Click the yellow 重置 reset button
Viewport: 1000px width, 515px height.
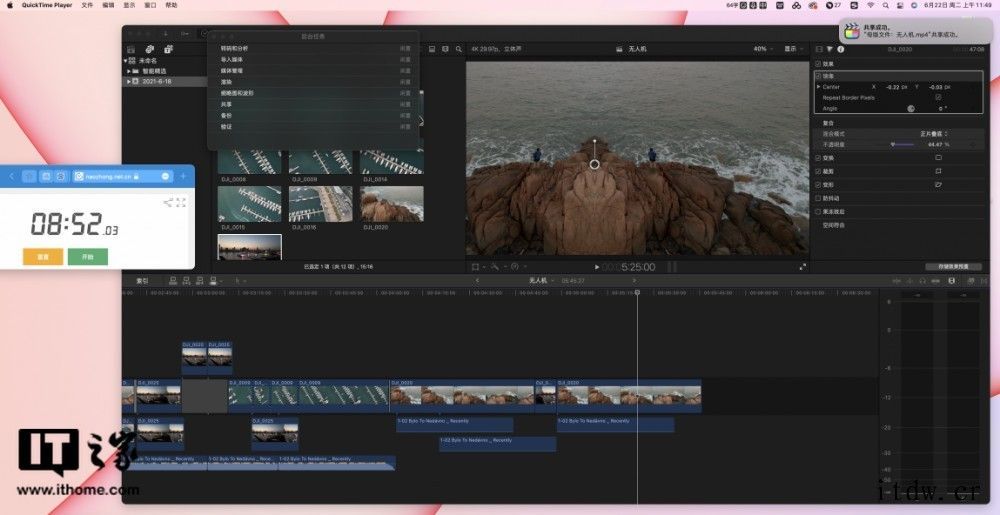pos(43,256)
